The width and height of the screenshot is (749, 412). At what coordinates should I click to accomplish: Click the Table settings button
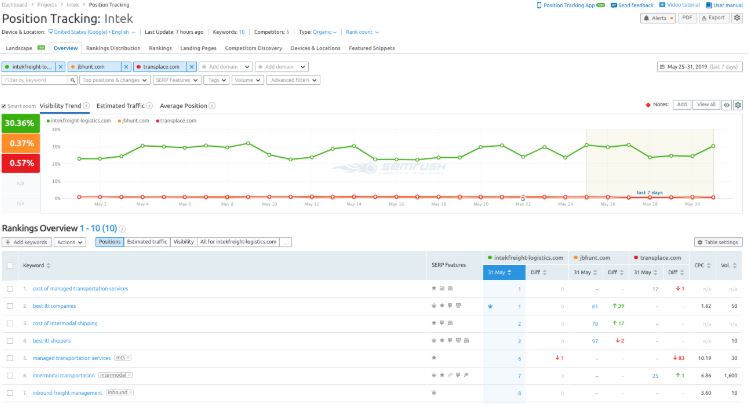[x=718, y=242]
